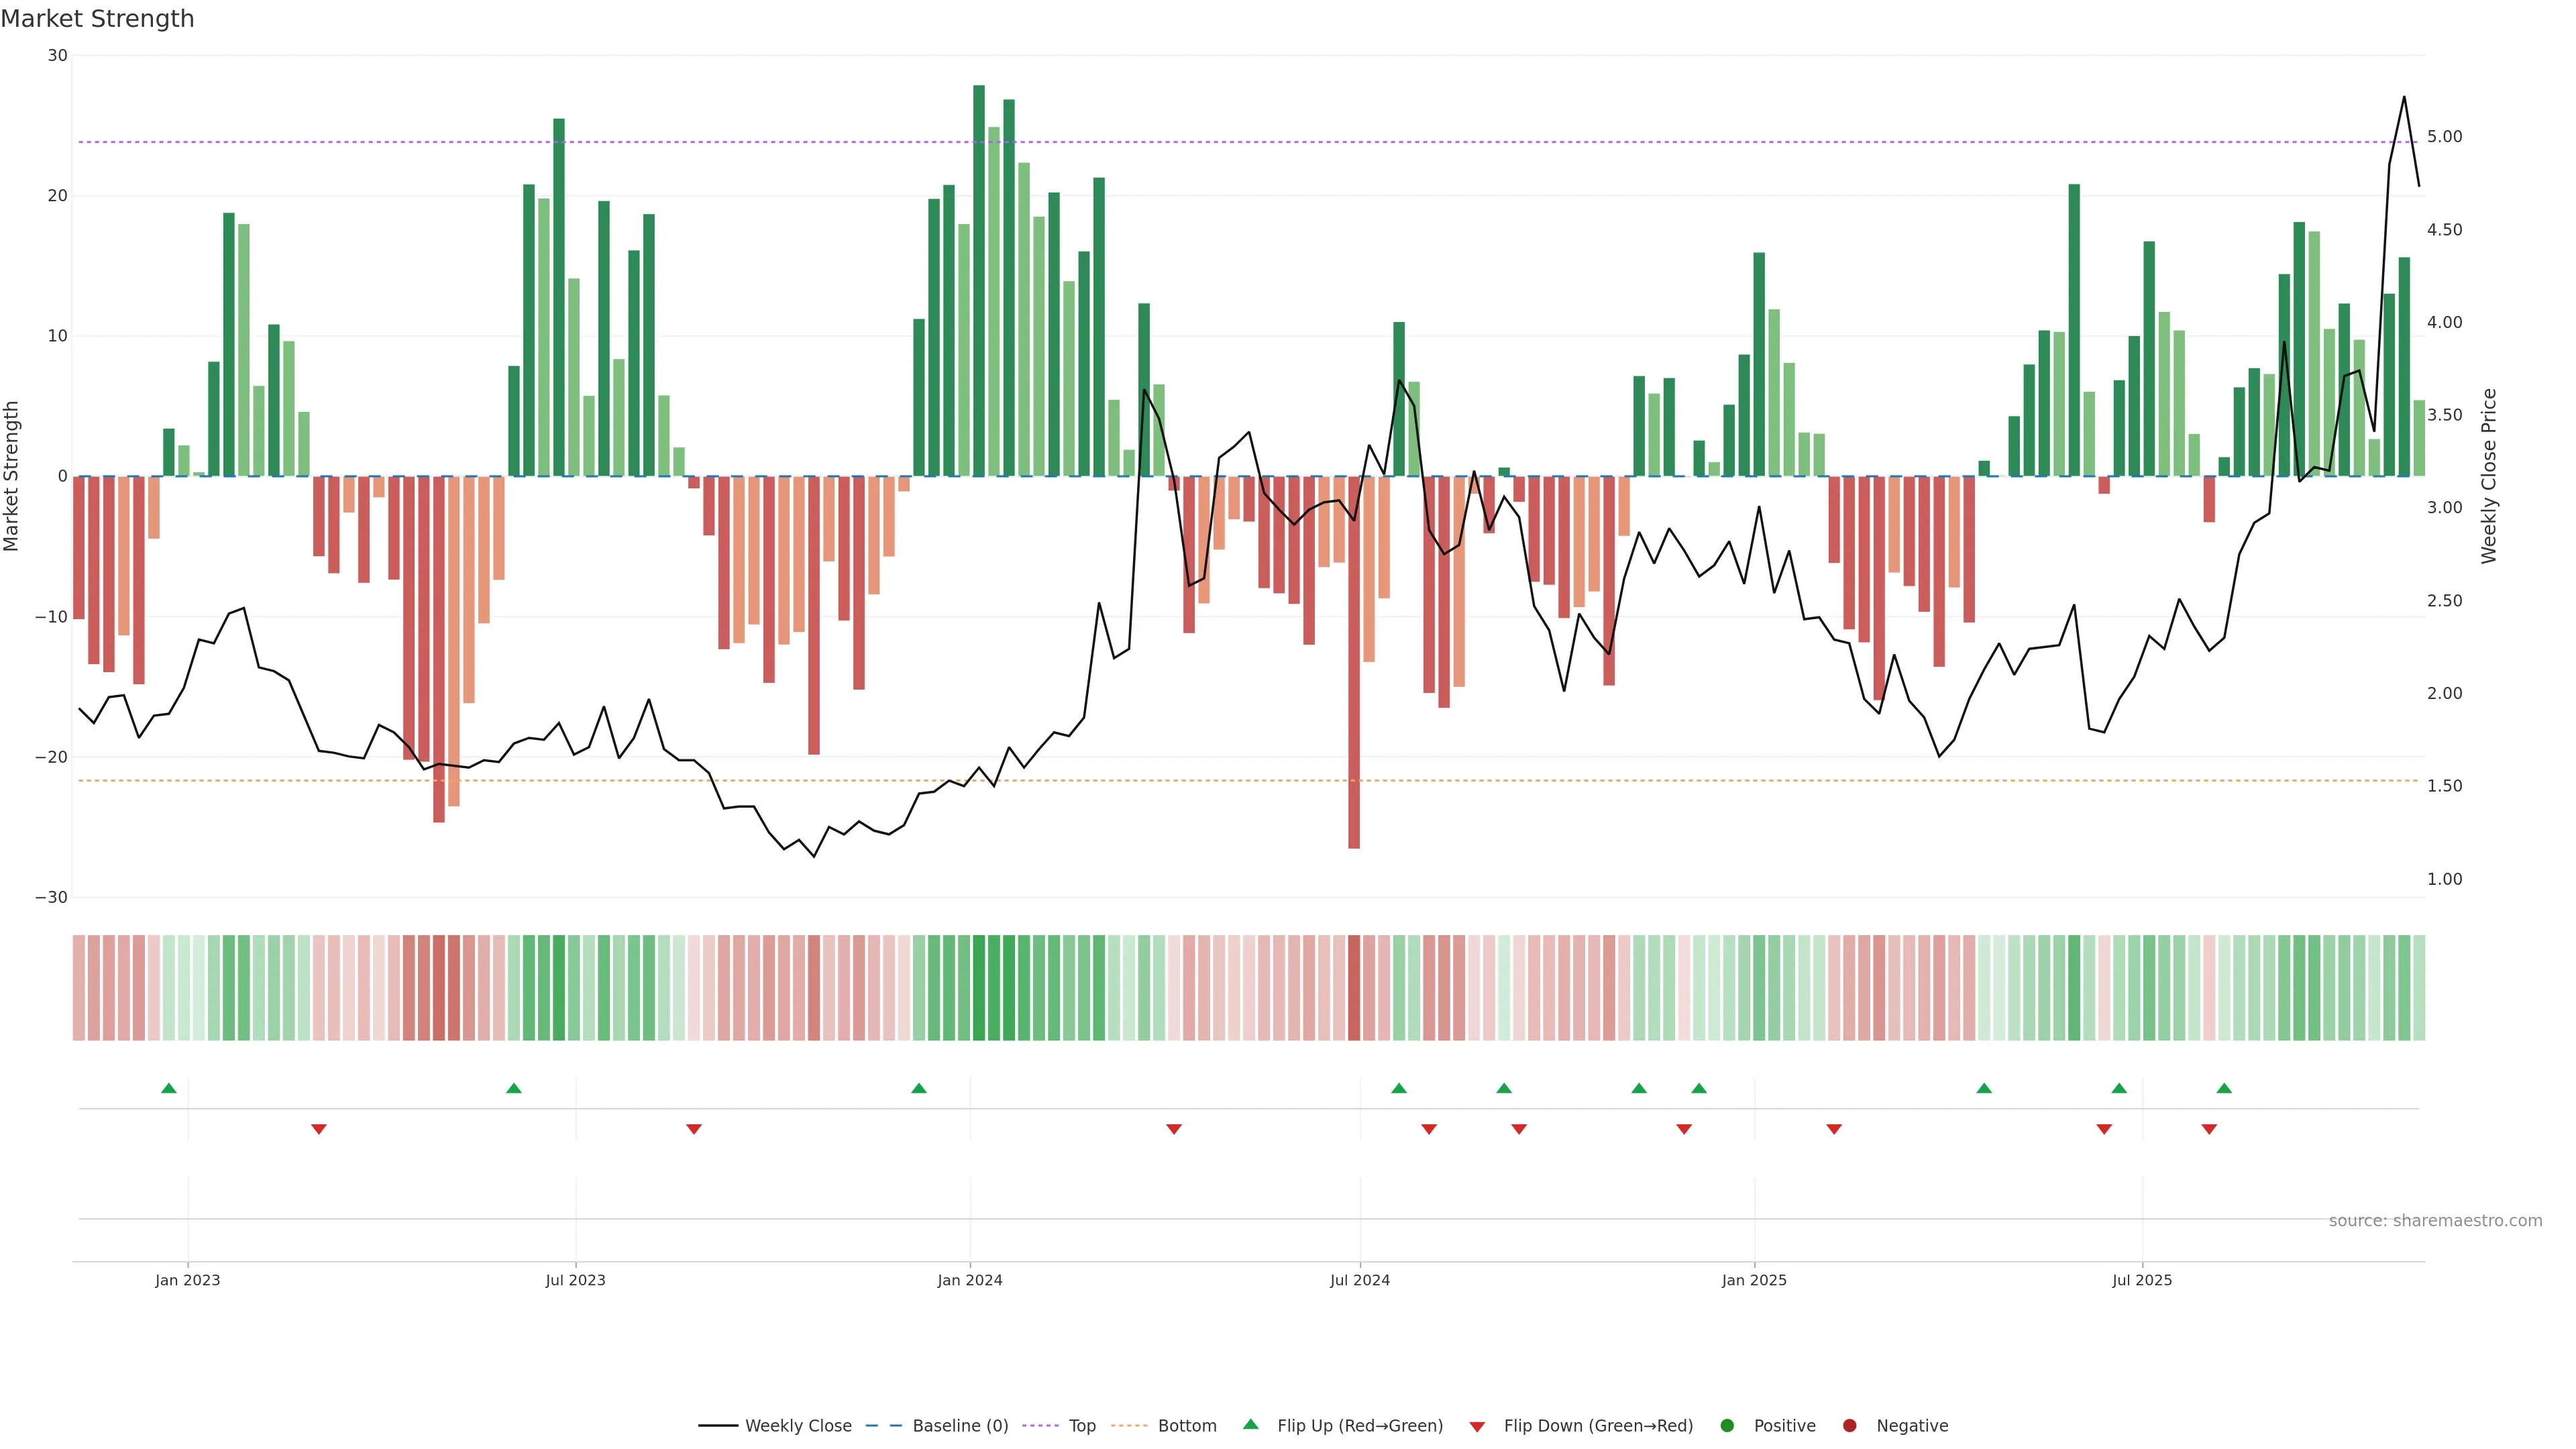Click flip-up triangle just before Jan 2024

pyautogui.click(x=919, y=1088)
